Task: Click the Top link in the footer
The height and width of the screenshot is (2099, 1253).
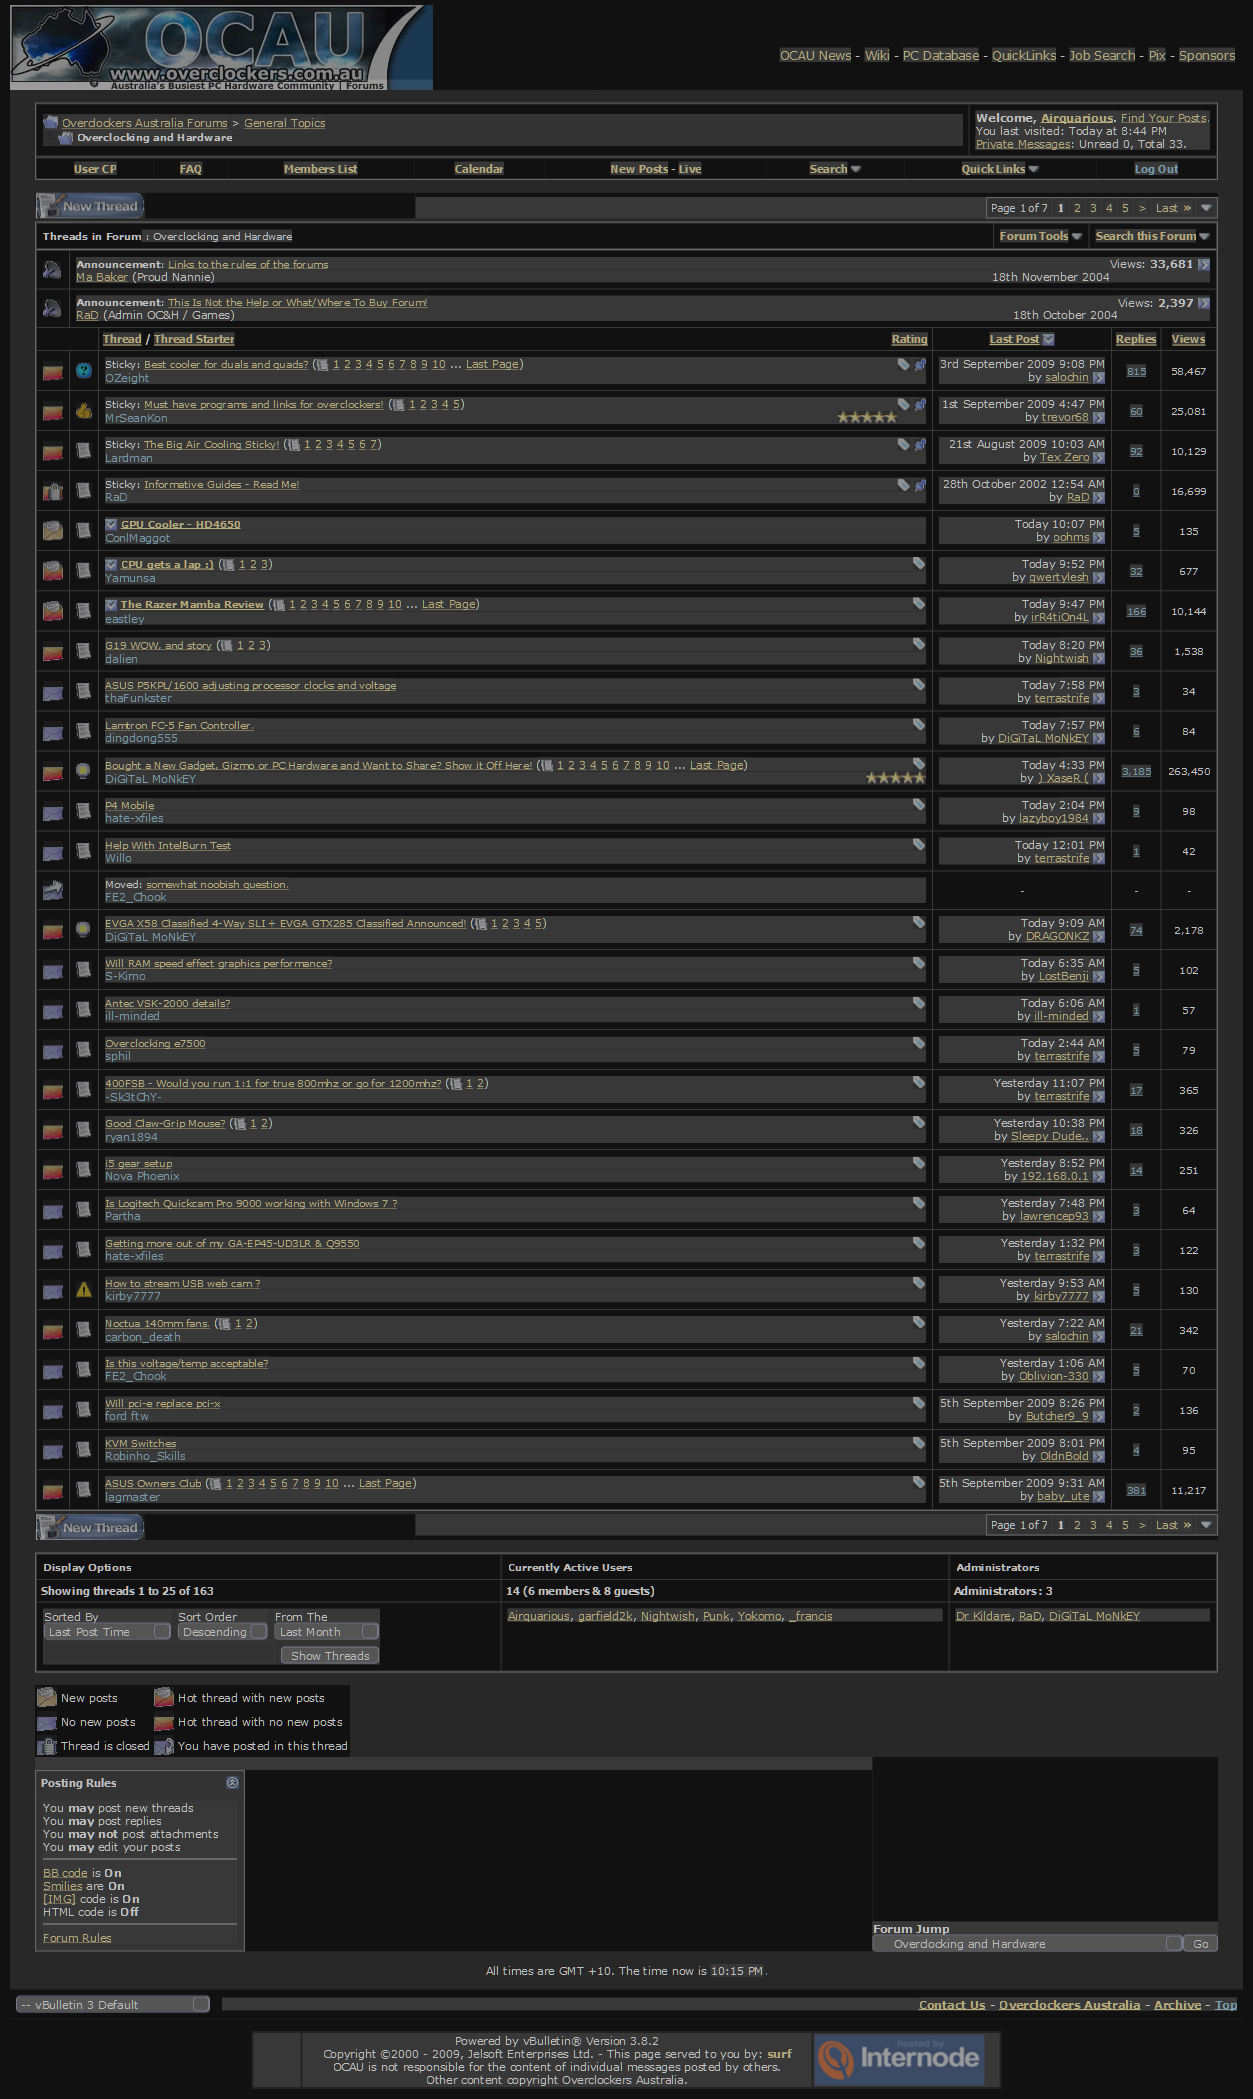Action: 1226,2005
